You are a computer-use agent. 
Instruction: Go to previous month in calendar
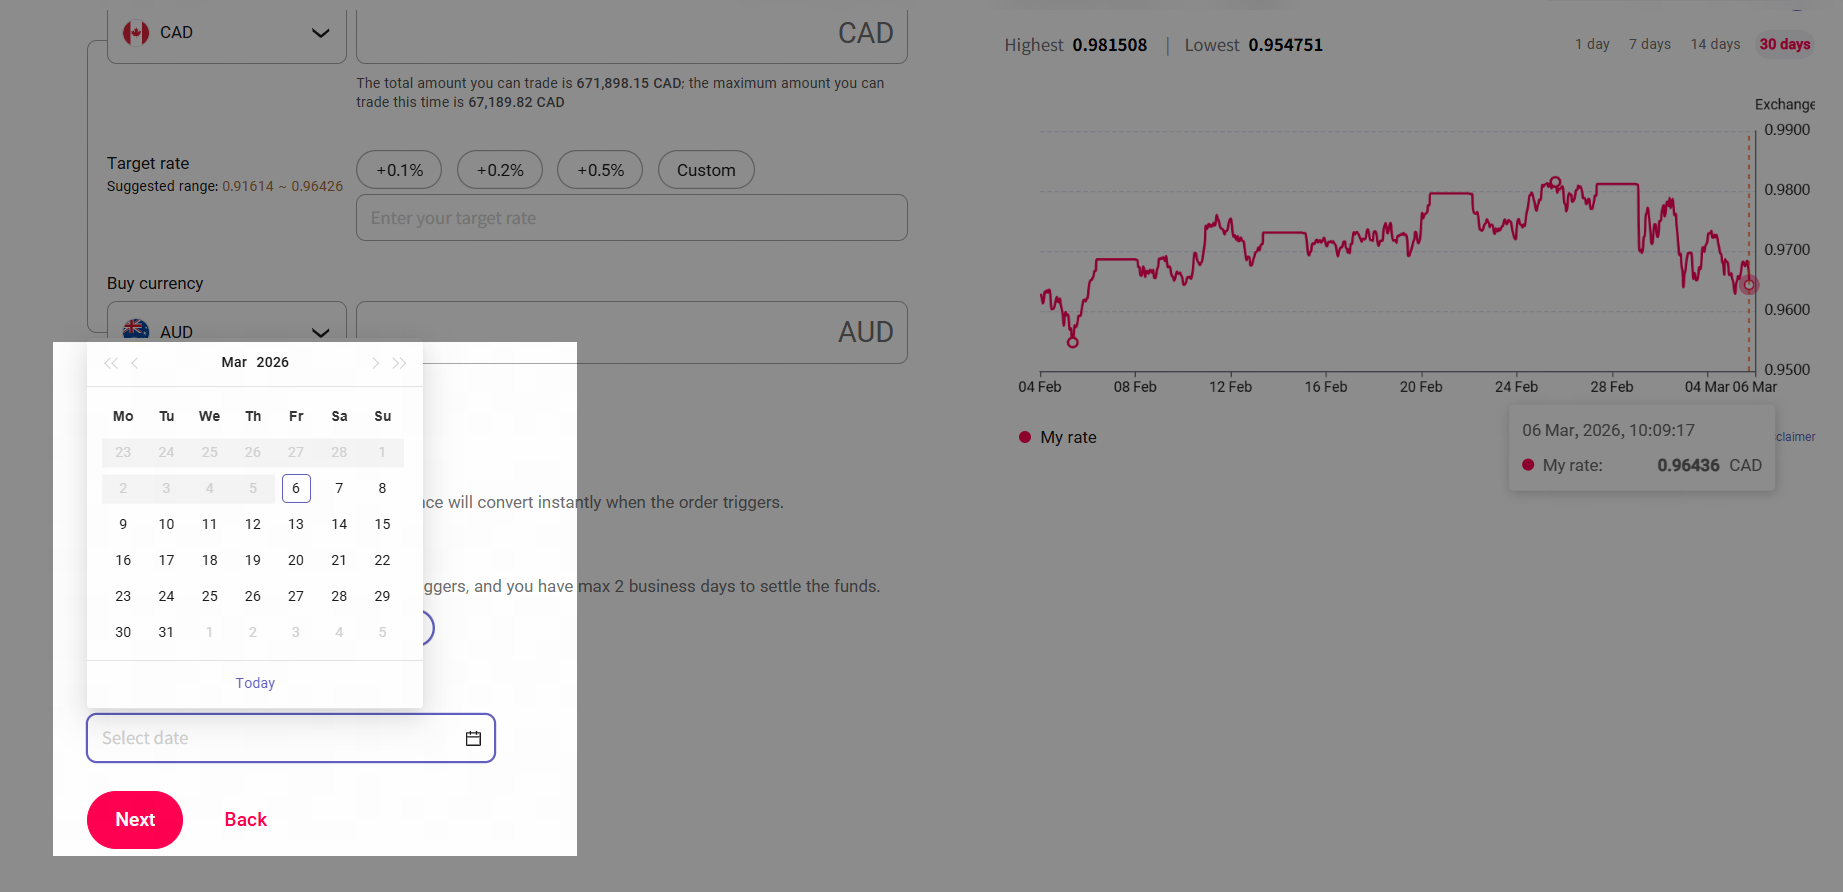point(135,363)
